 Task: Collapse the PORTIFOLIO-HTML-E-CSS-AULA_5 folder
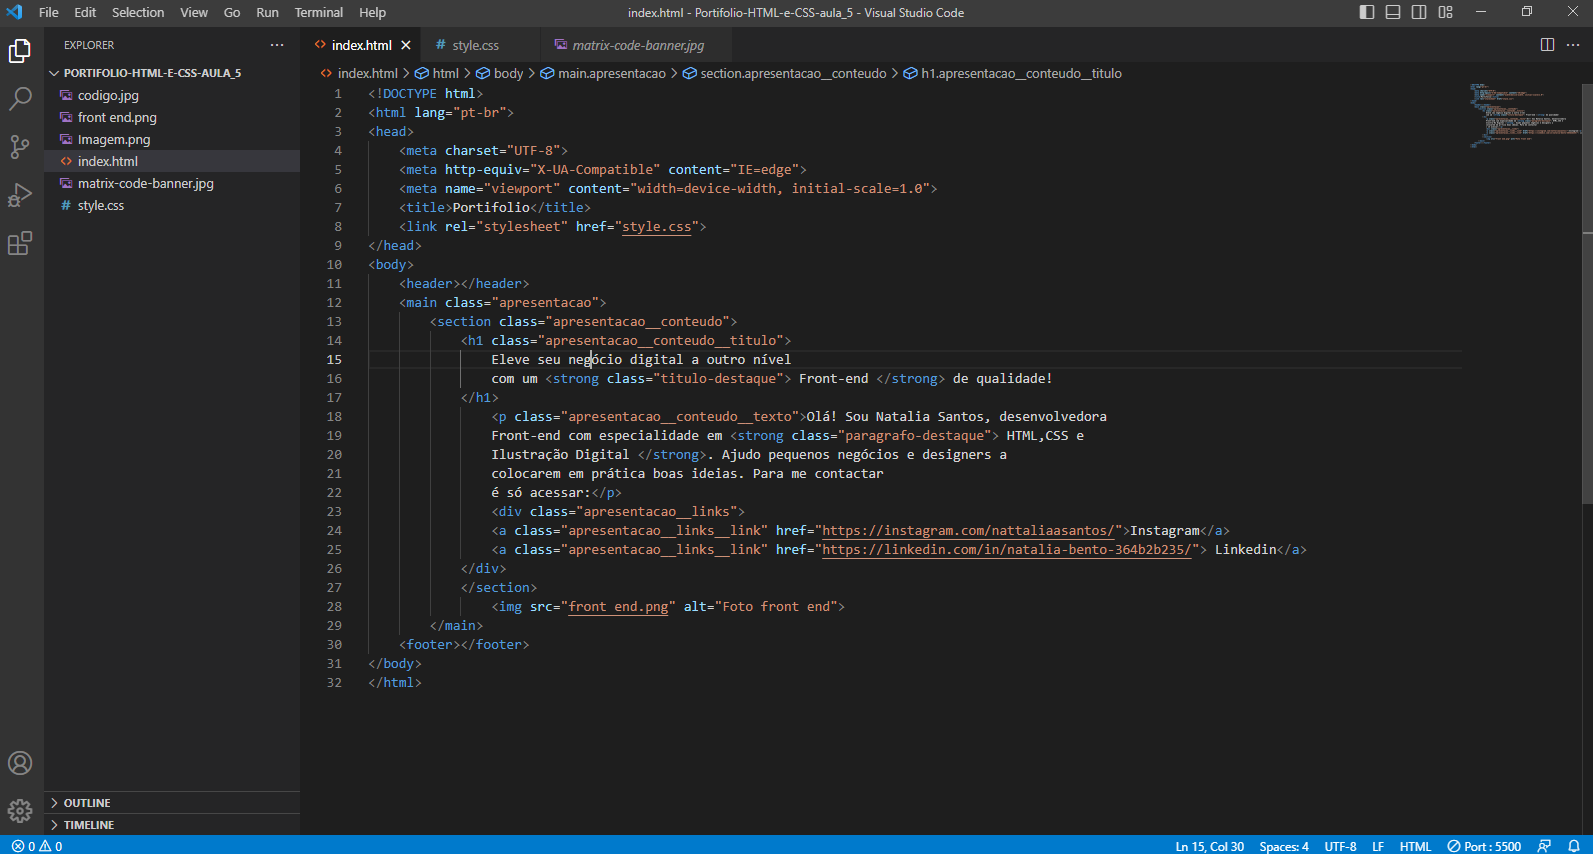[x=172, y=73]
